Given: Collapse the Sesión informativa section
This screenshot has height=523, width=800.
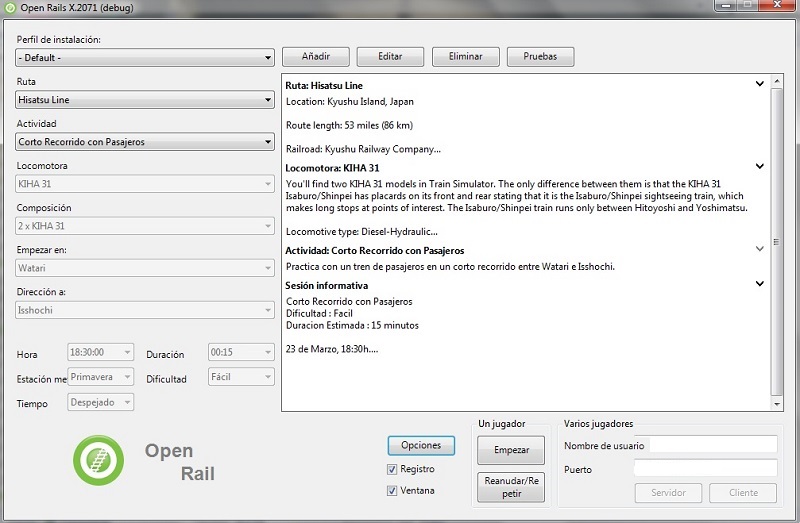Looking at the screenshot, I should pyautogui.click(x=760, y=284).
